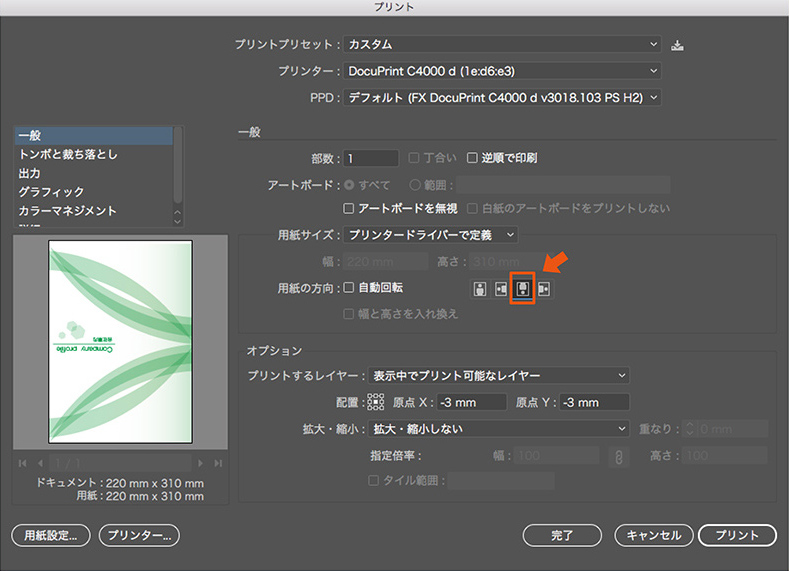Image resolution: width=789 pixels, height=571 pixels.
Task: Go to first preview page
Action: click(x=22, y=463)
